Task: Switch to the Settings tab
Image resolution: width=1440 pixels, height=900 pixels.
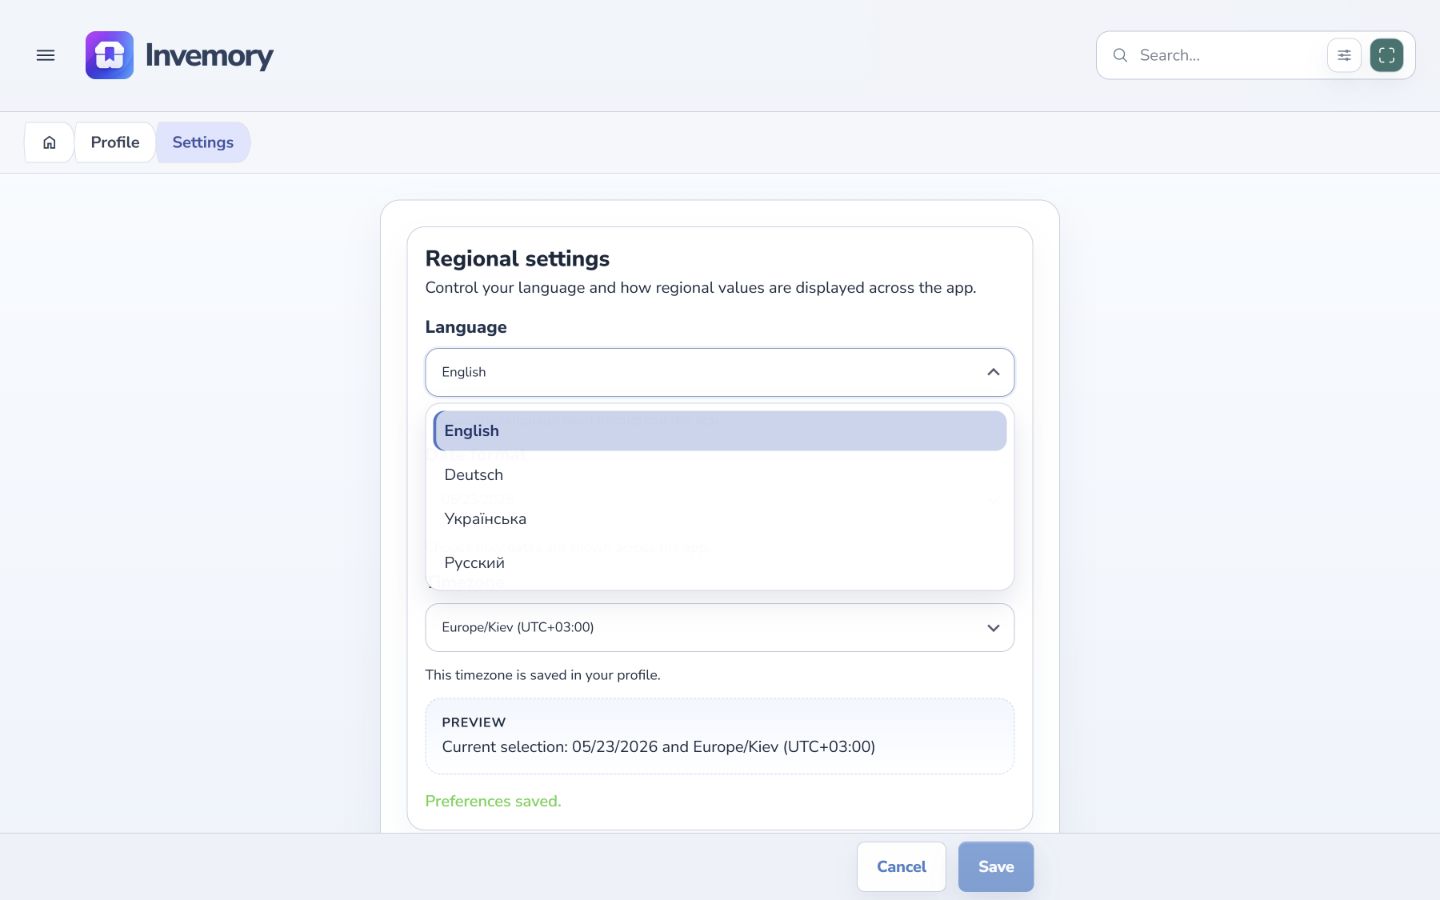Action: (x=203, y=142)
